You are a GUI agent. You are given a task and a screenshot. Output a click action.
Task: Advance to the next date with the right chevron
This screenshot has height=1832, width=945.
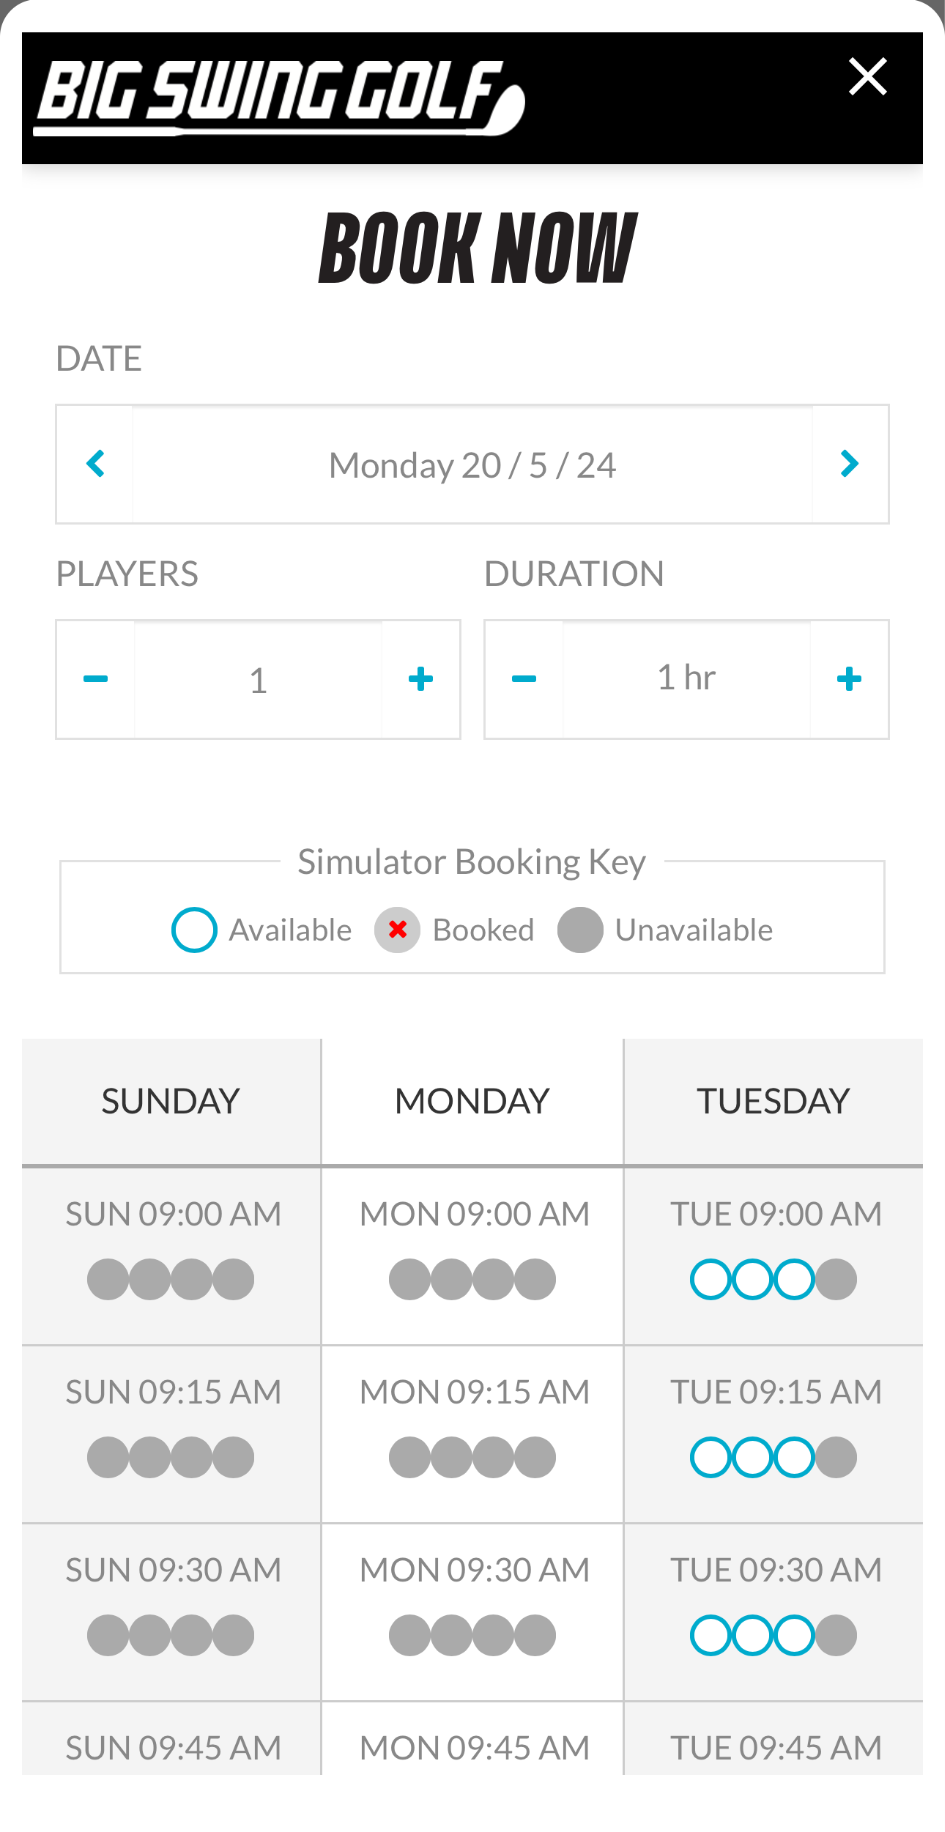click(x=850, y=464)
